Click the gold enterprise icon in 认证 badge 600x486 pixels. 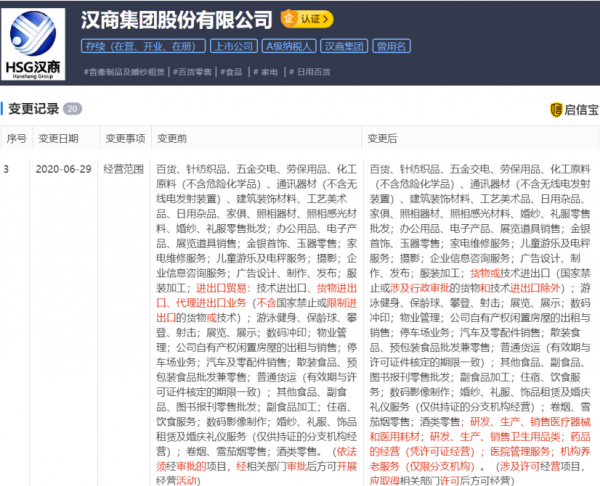pos(289,18)
